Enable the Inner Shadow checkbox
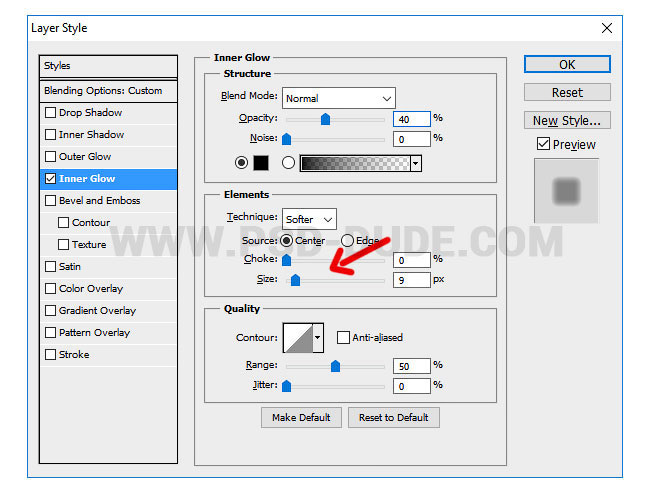Image resolution: width=650 pixels, height=495 pixels. tap(50, 134)
